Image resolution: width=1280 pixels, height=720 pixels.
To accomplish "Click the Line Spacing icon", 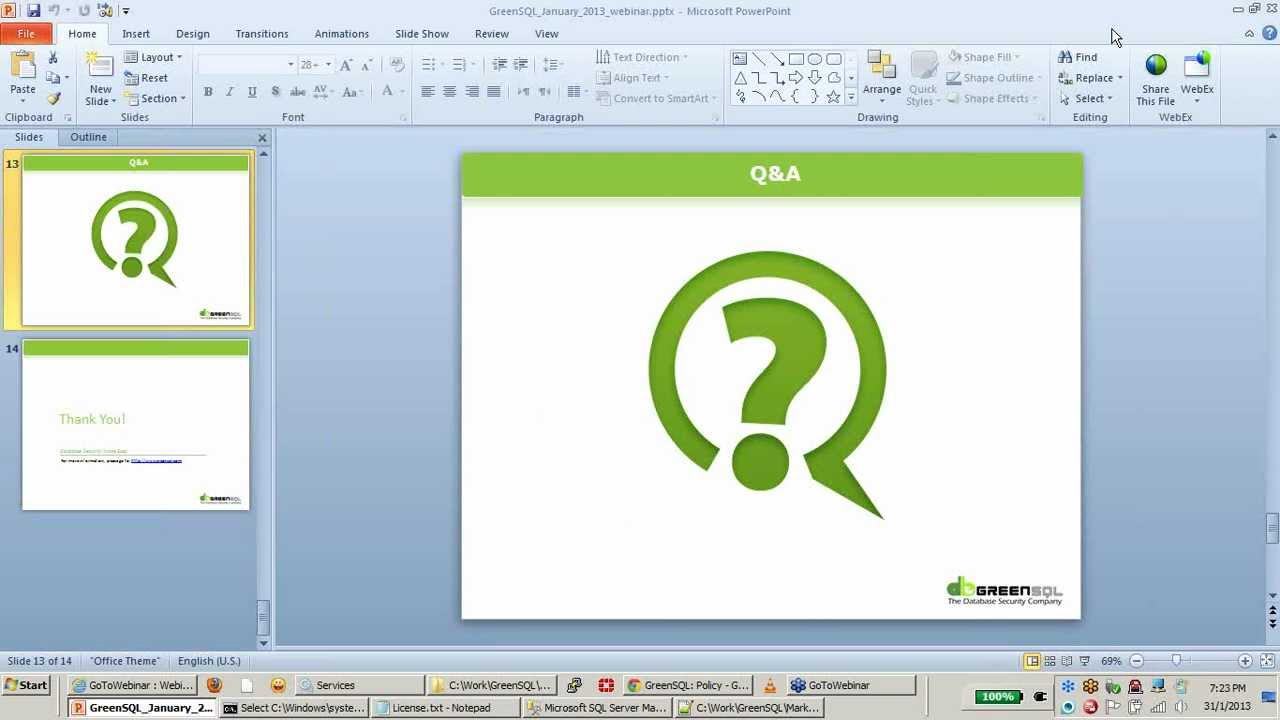I will 552,64.
